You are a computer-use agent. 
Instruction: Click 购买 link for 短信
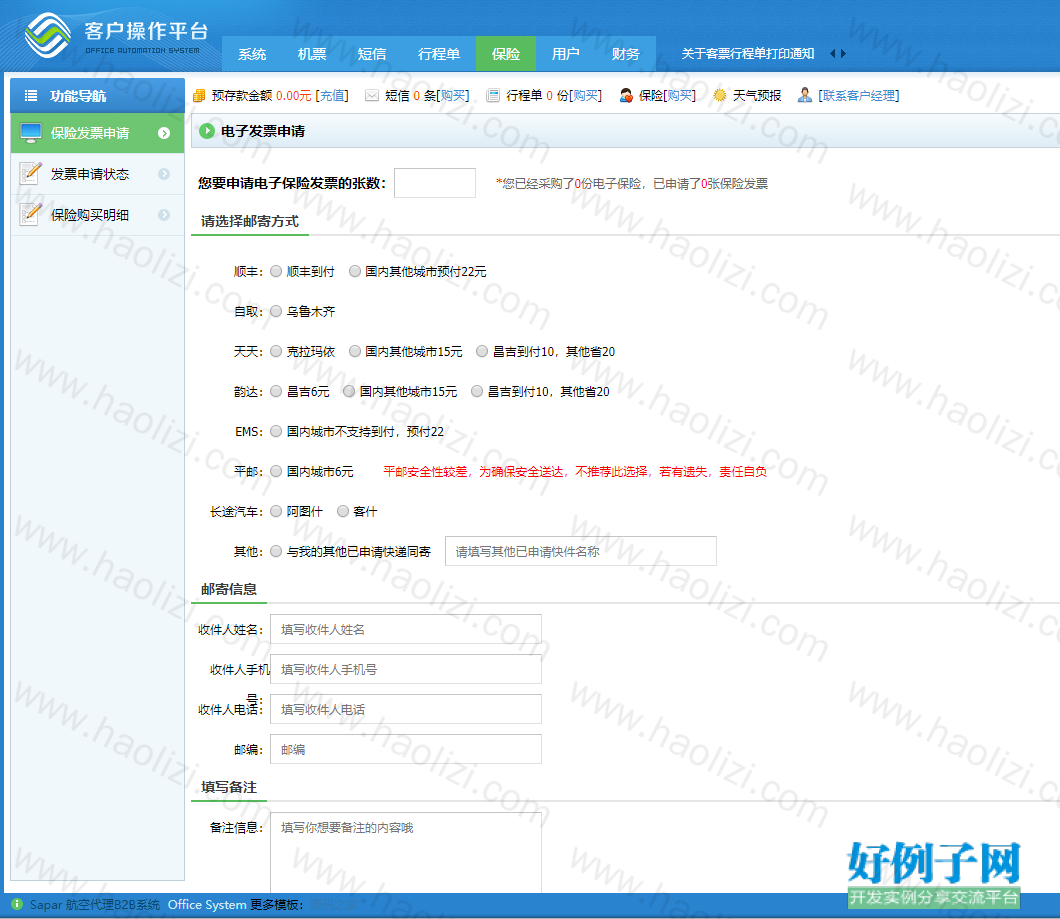click(x=453, y=95)
